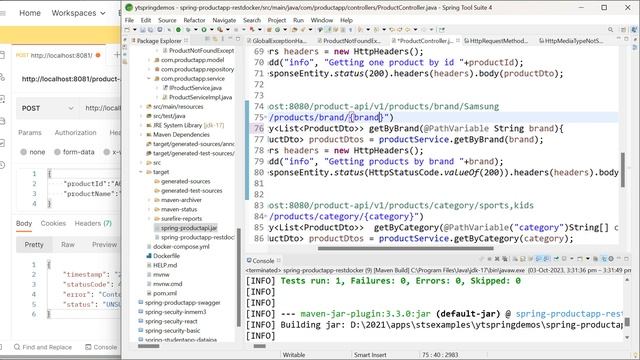Click the Home link in Postman
The image size is (640, 360).
tap(30, 13)
